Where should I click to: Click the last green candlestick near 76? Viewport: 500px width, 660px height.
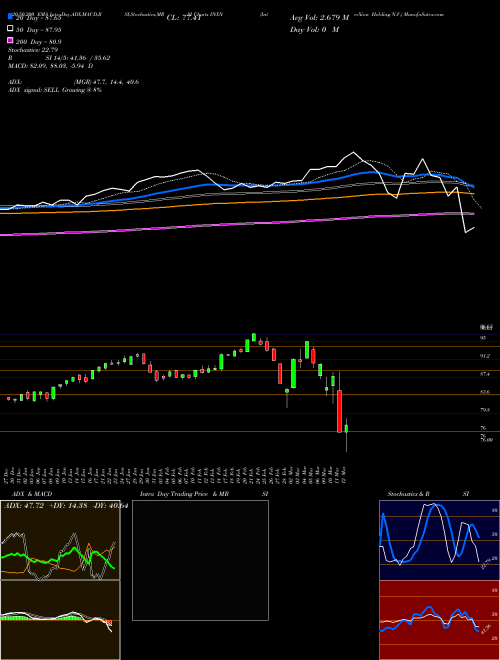[x=346, y=429]
